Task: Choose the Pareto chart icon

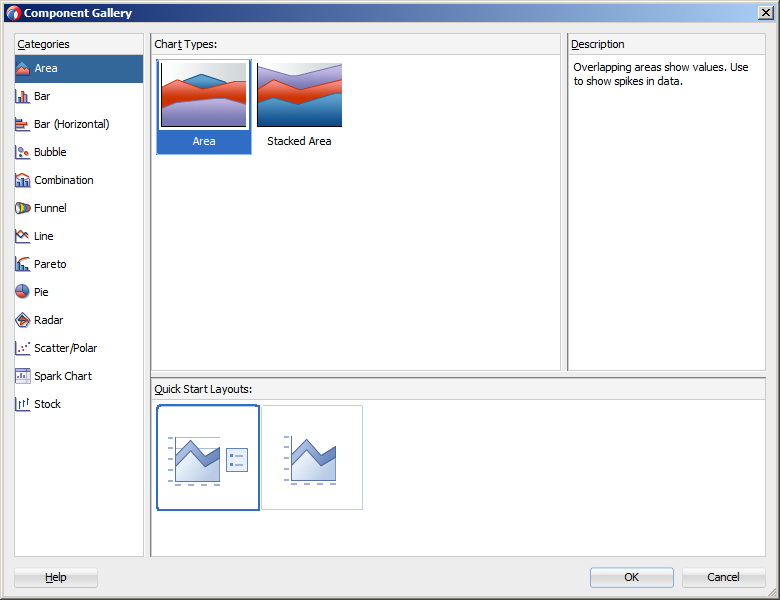Action: (x=23, y=264)
